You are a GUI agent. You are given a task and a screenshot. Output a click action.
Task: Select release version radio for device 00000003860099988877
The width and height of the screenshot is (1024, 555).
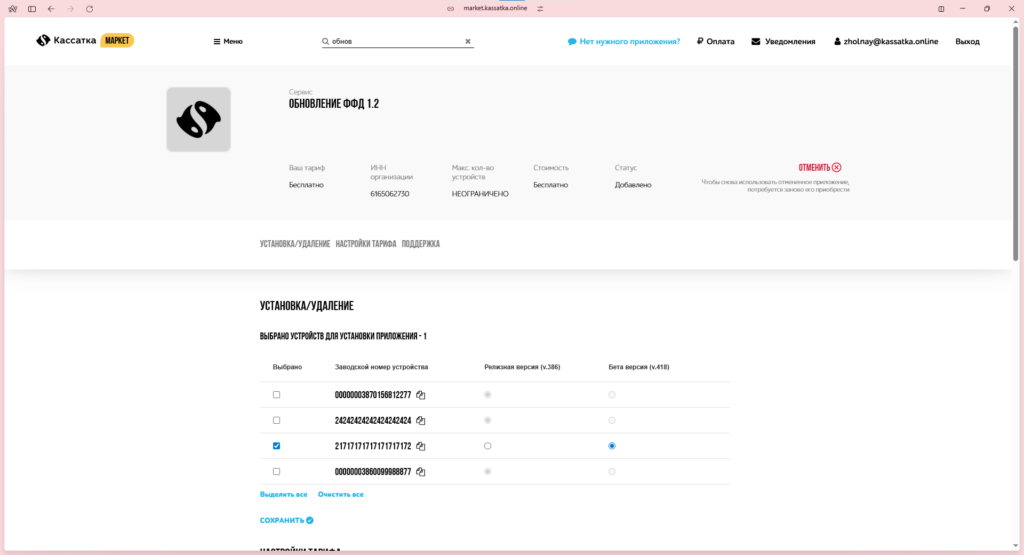tap(487, 471)
